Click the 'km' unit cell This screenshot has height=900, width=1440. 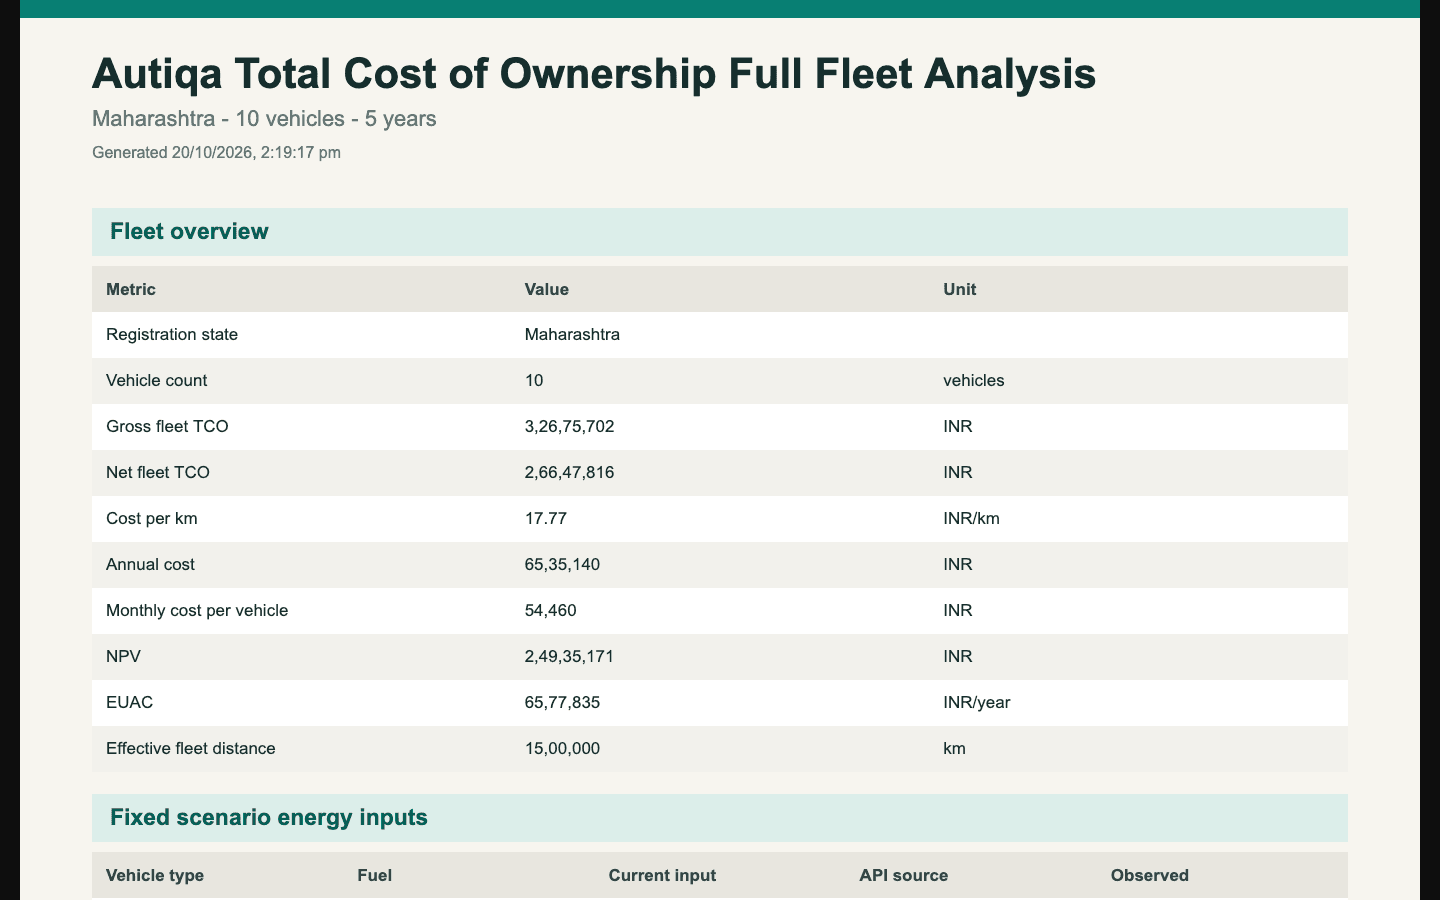coord(955,749)
